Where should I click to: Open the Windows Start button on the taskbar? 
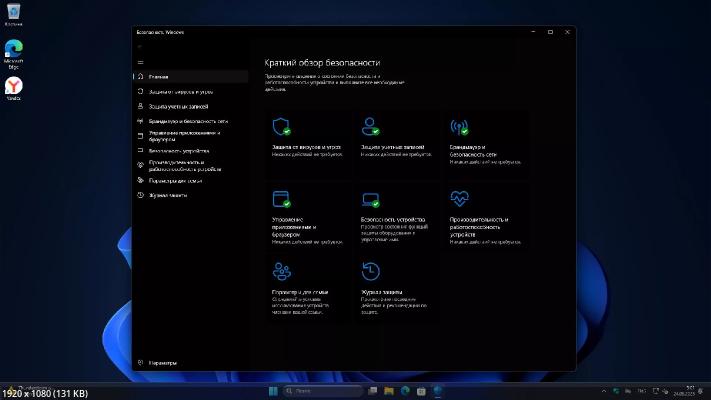[x=272, y=390]
